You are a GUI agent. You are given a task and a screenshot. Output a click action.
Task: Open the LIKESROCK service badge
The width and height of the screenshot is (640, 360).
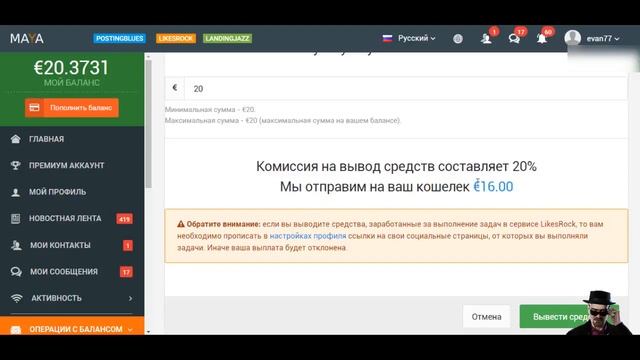[176, 38]
